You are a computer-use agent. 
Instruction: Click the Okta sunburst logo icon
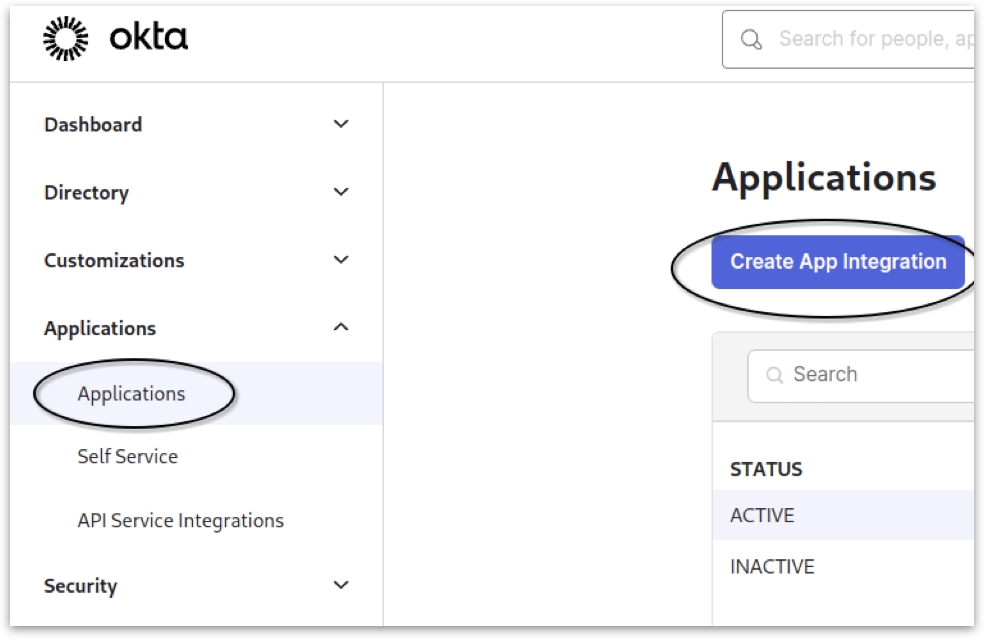point(66,39)
